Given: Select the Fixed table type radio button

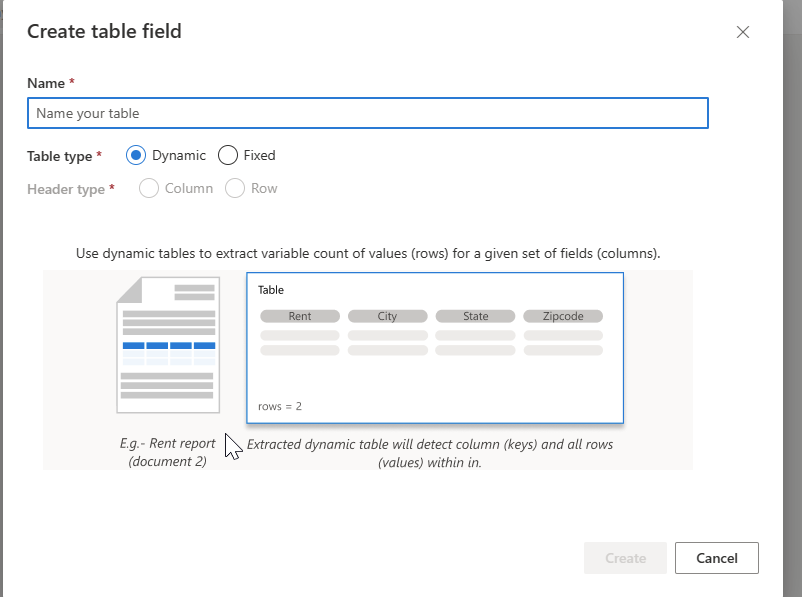Looking at the screenshot, I should pyautogui.click(x=228, y=155).
